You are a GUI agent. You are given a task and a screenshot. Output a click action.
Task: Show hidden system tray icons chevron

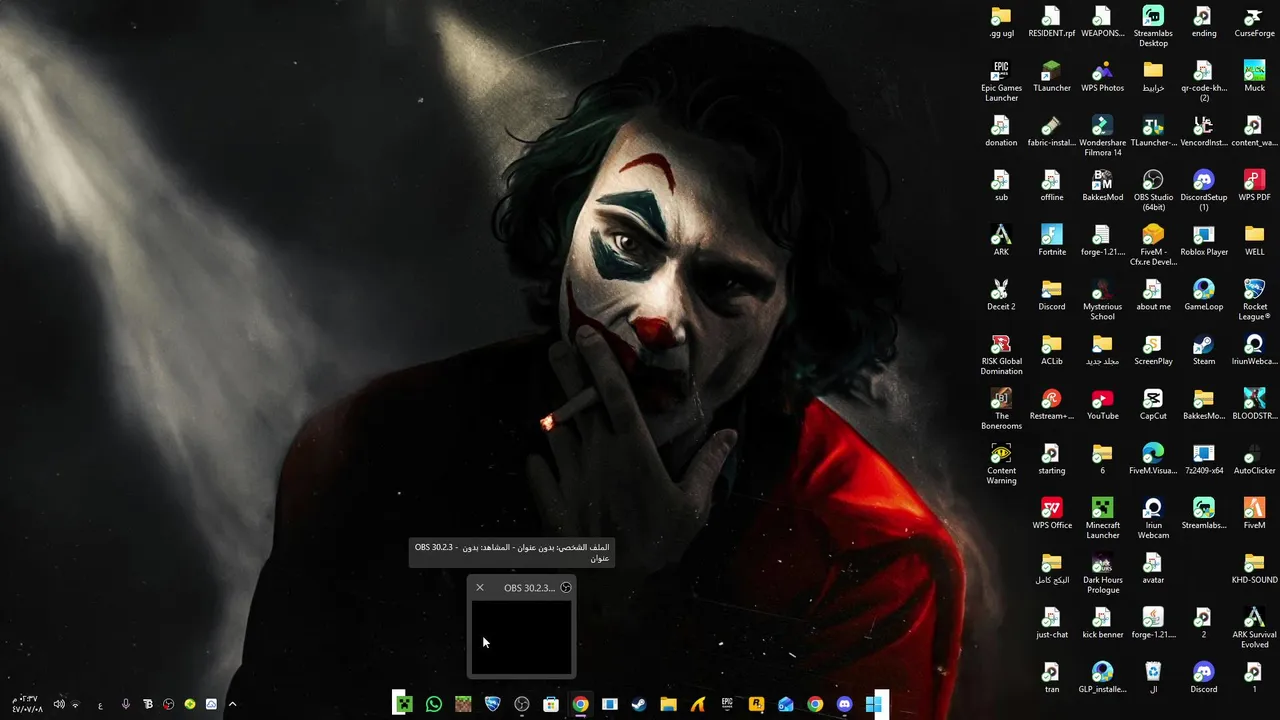(232, 704)
